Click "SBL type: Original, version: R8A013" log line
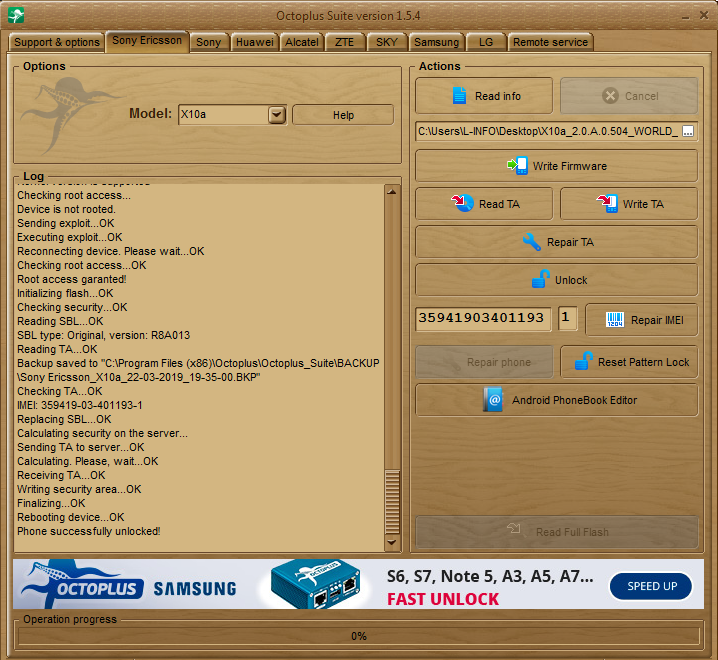Viewport: 718px width, 660px height. pos(103,335)
